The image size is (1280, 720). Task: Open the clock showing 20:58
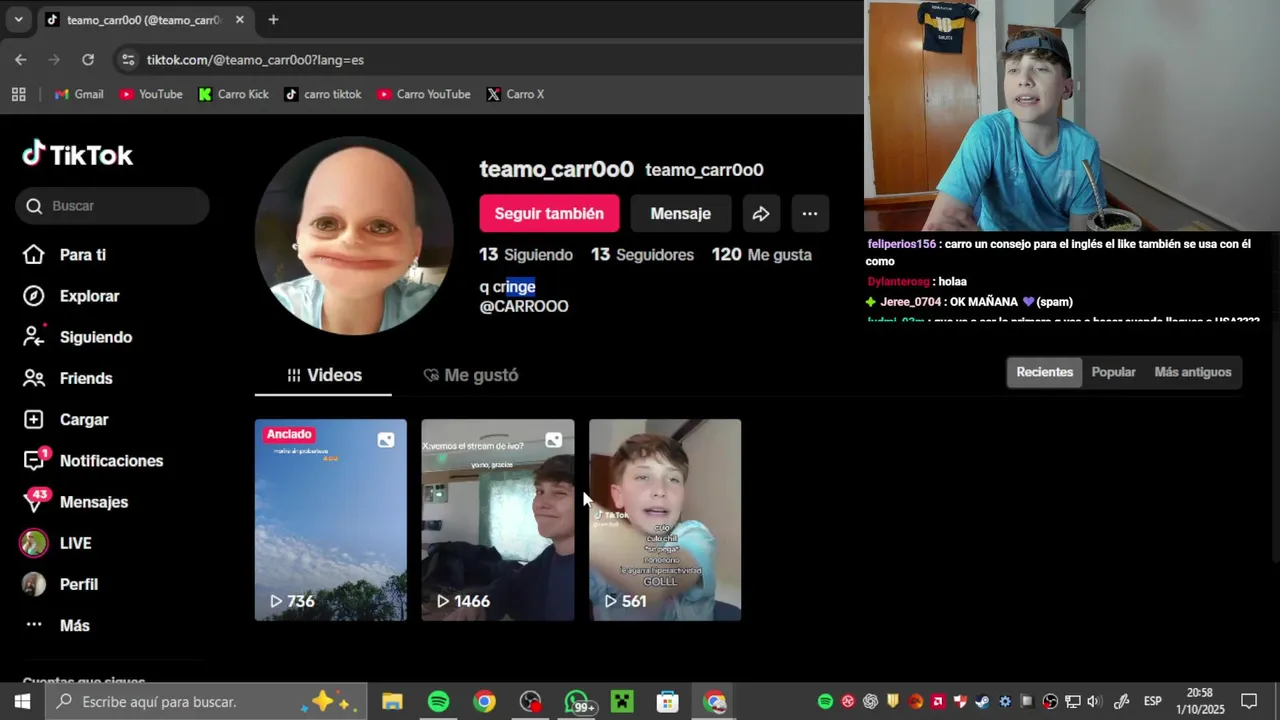click(1200, 701)
